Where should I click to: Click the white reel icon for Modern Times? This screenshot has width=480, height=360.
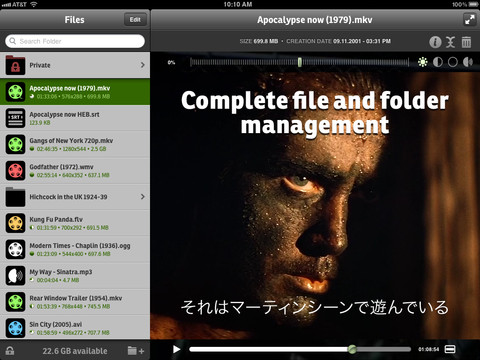pyautogui.click(x=15, y=249)
